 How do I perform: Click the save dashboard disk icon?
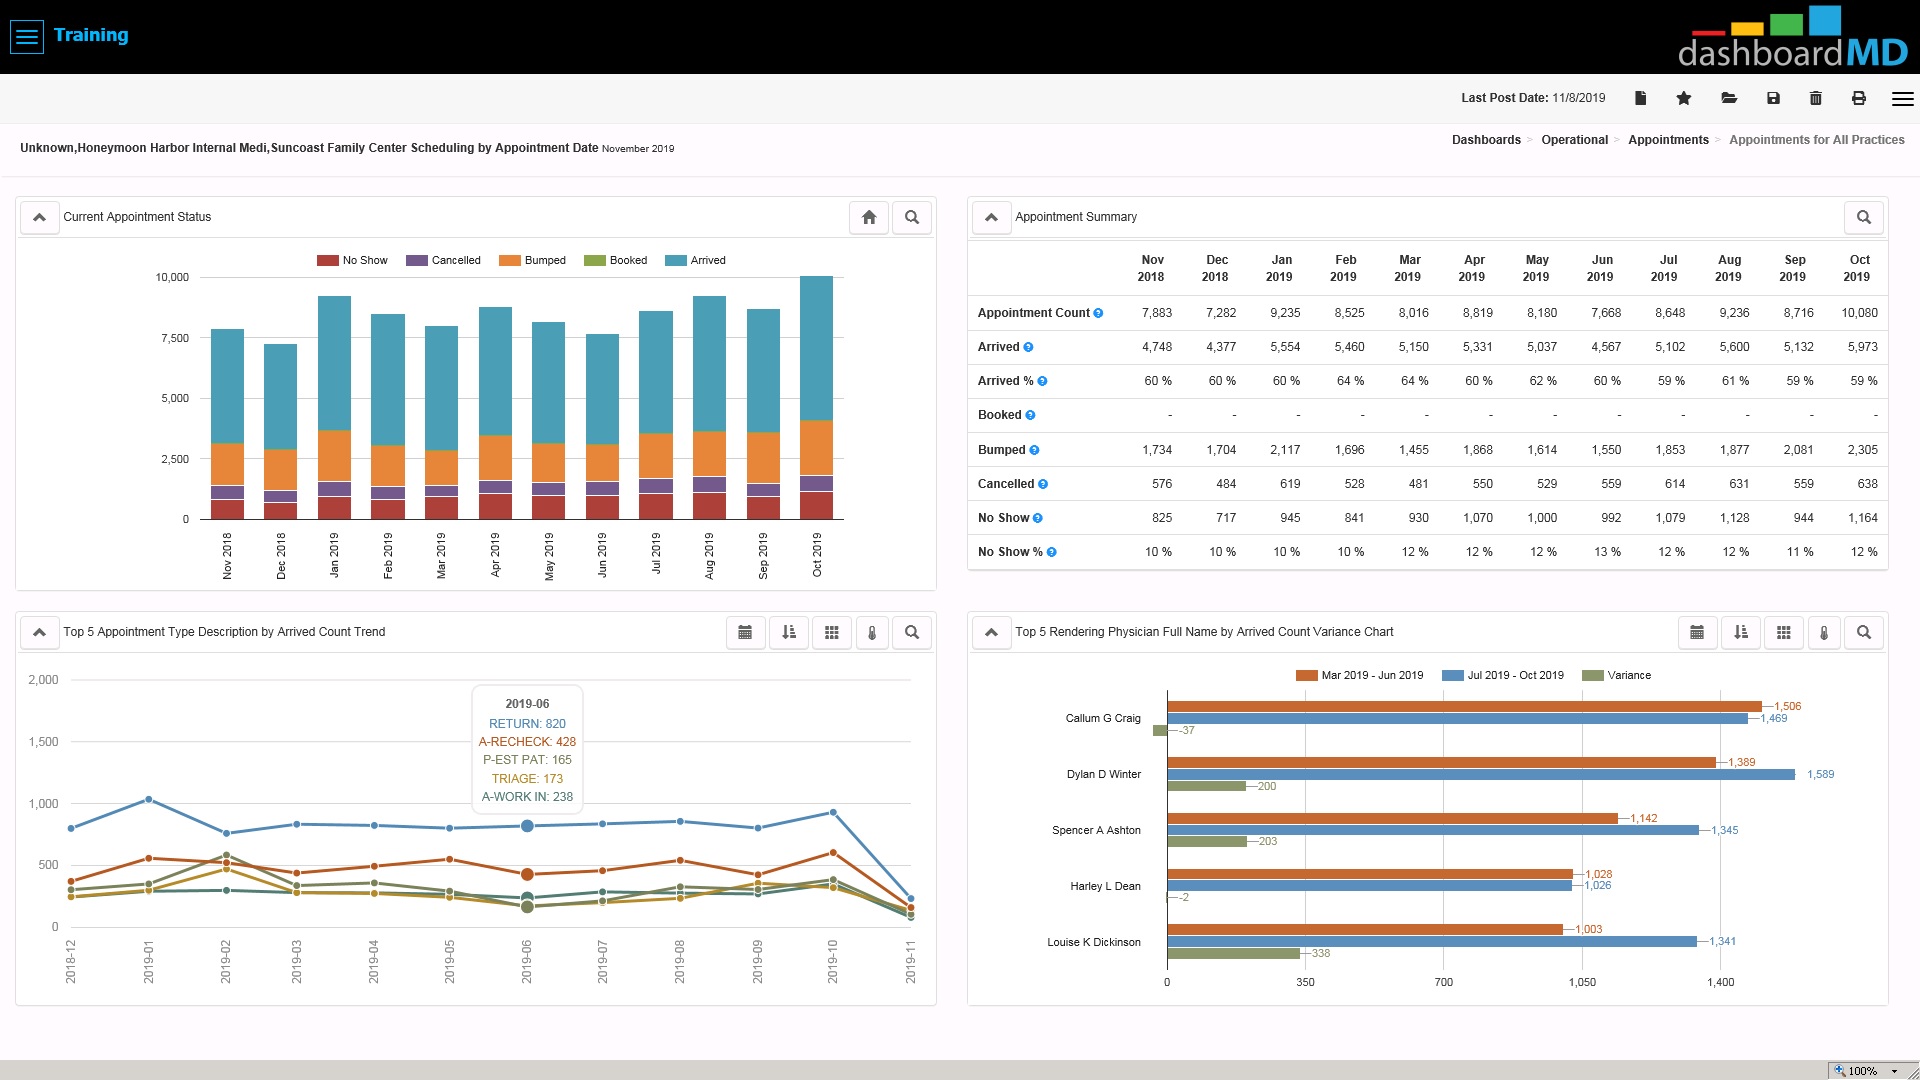(x=1773, y=98)
